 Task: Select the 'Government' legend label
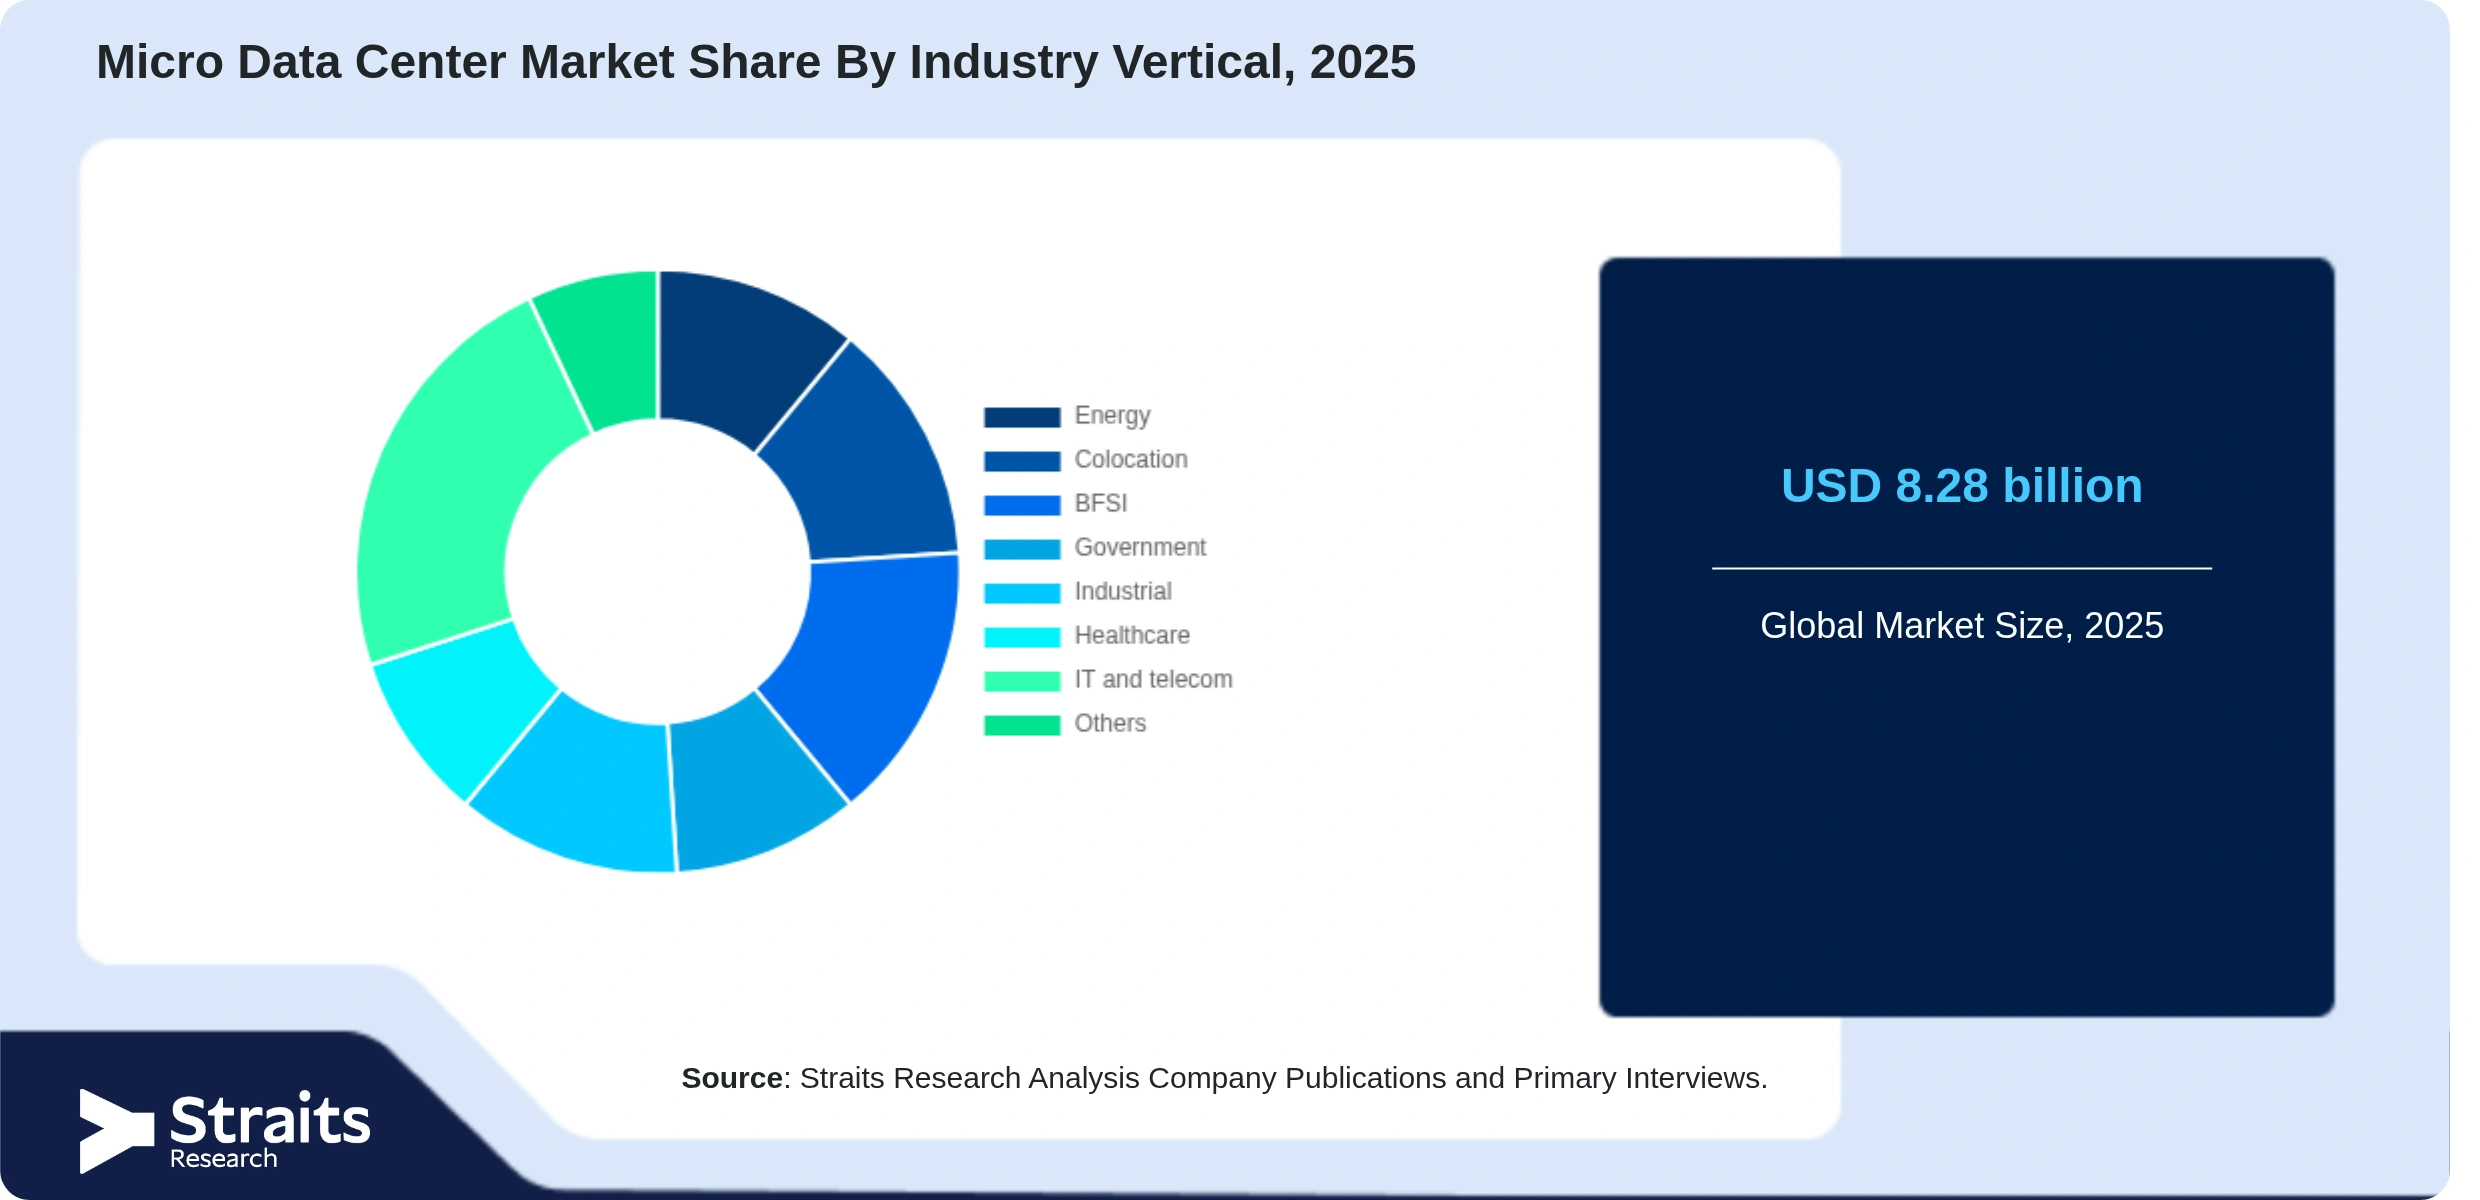(x=1140, y=547)
